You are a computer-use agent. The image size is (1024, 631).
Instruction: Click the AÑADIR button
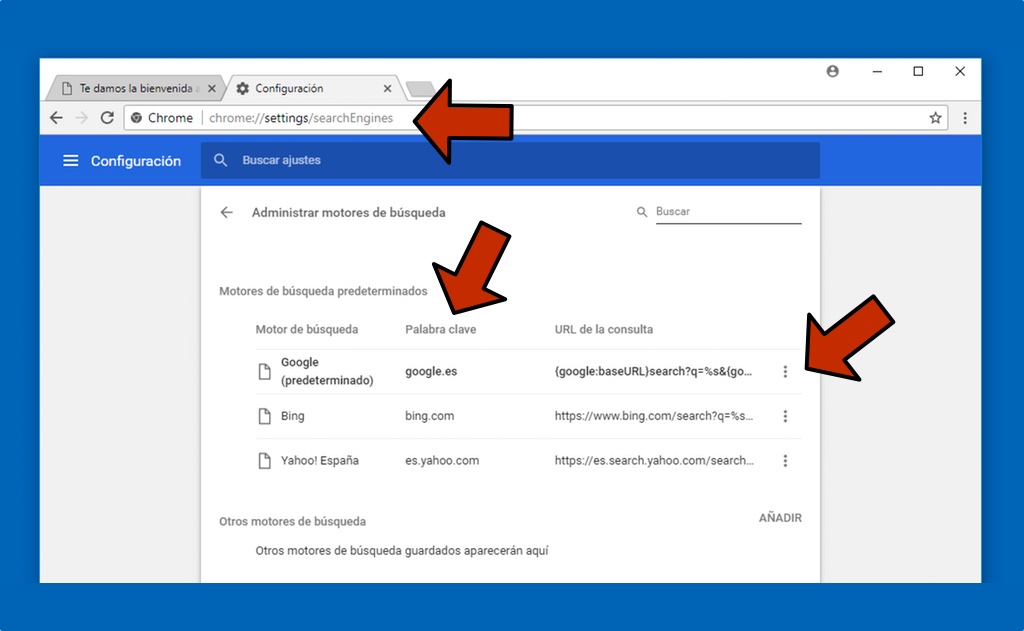coord(780,518)
